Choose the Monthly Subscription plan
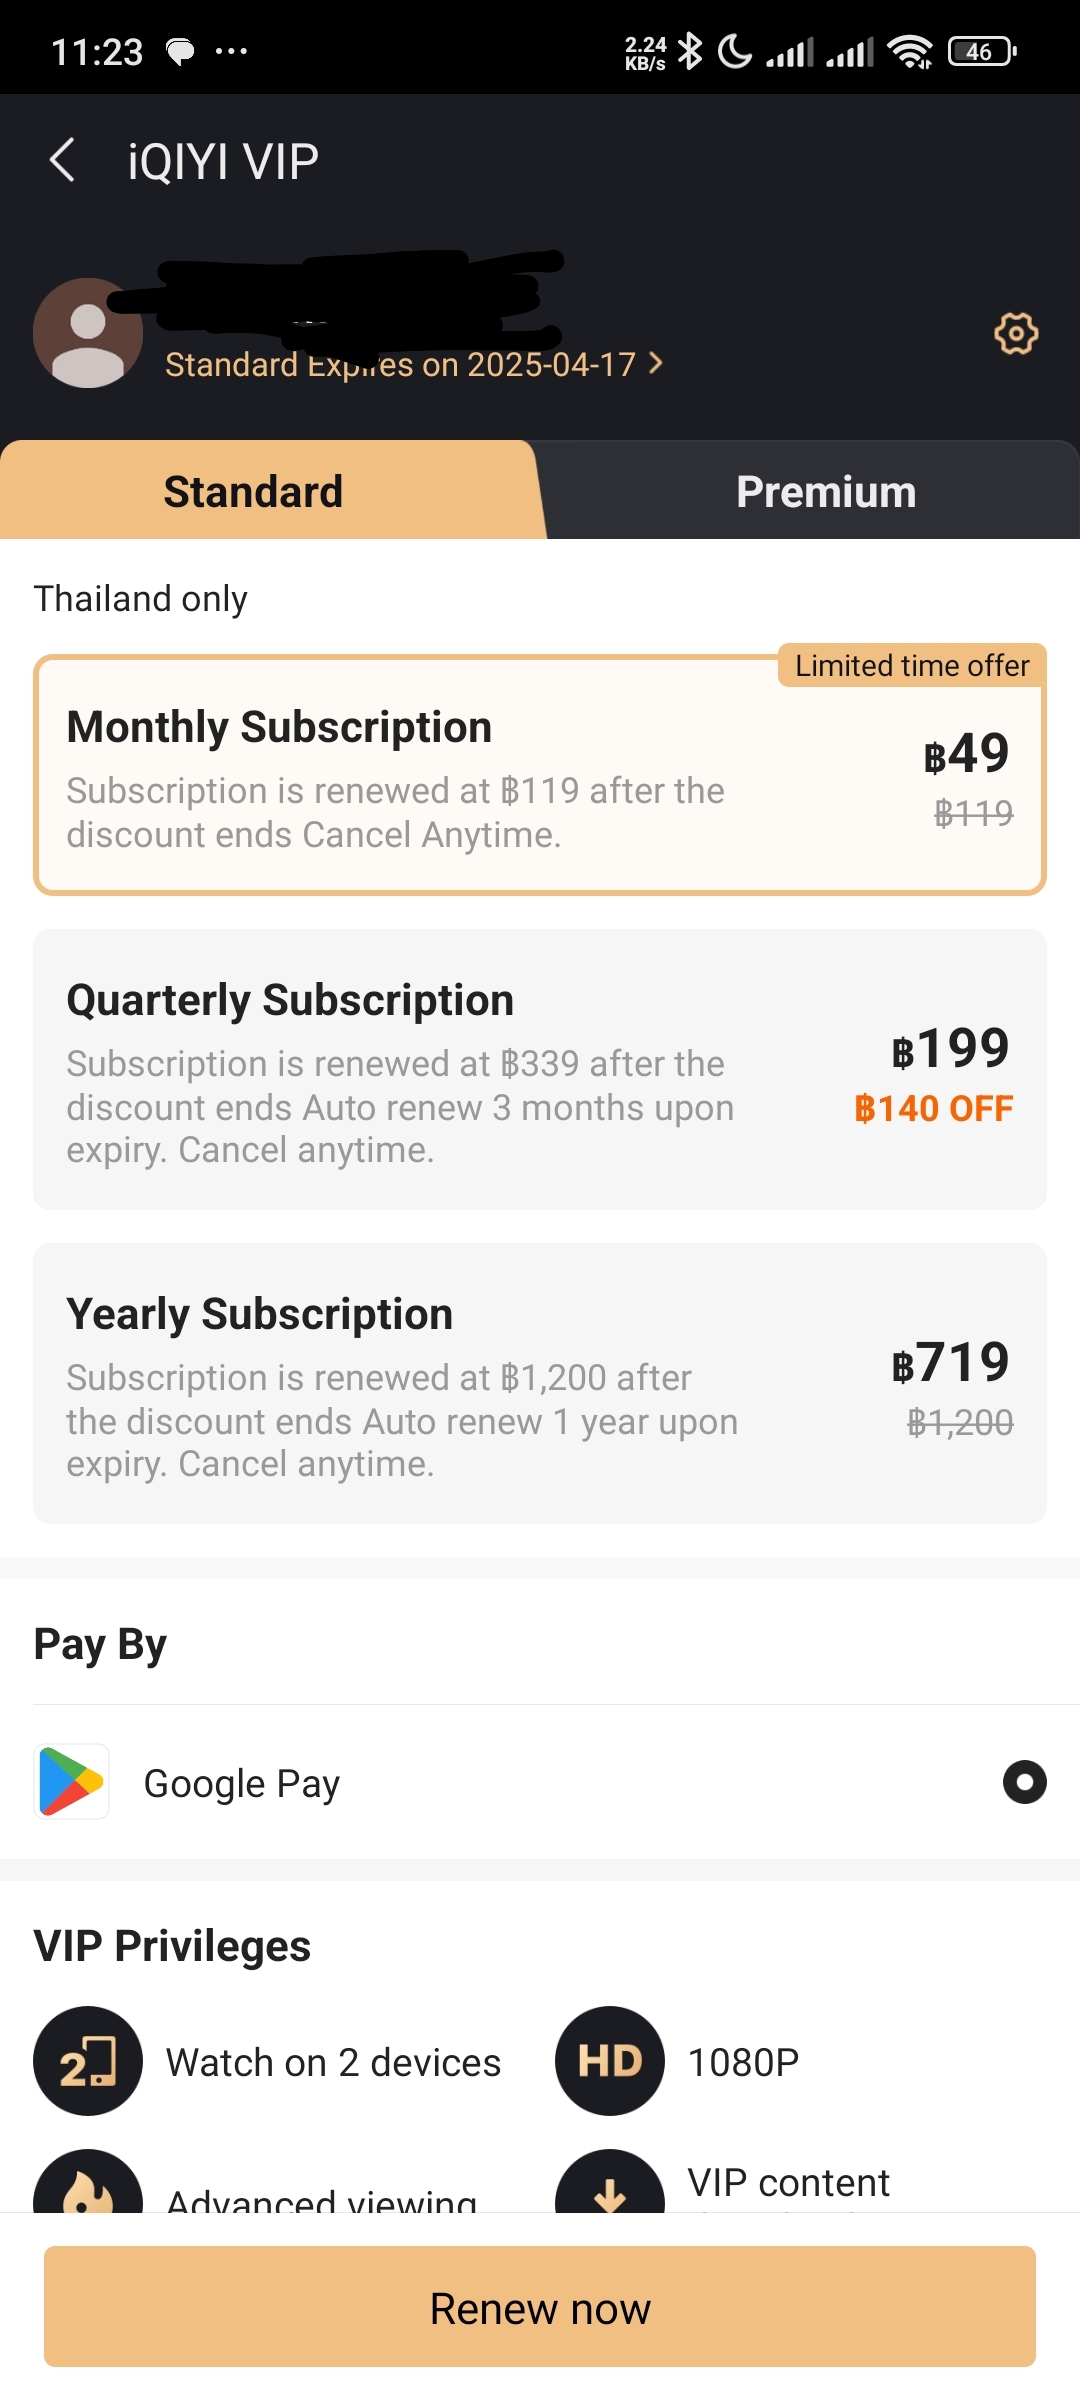 coord(540,775)
